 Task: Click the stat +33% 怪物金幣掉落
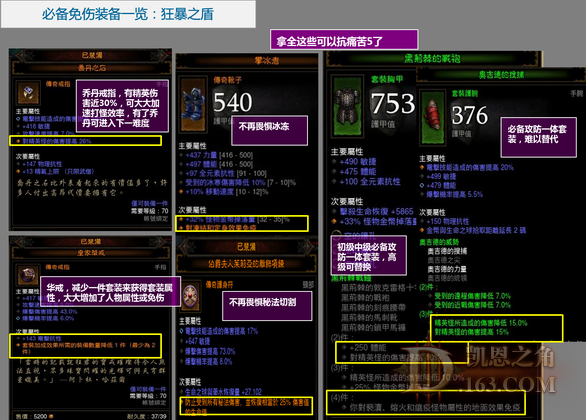point(378,222)
